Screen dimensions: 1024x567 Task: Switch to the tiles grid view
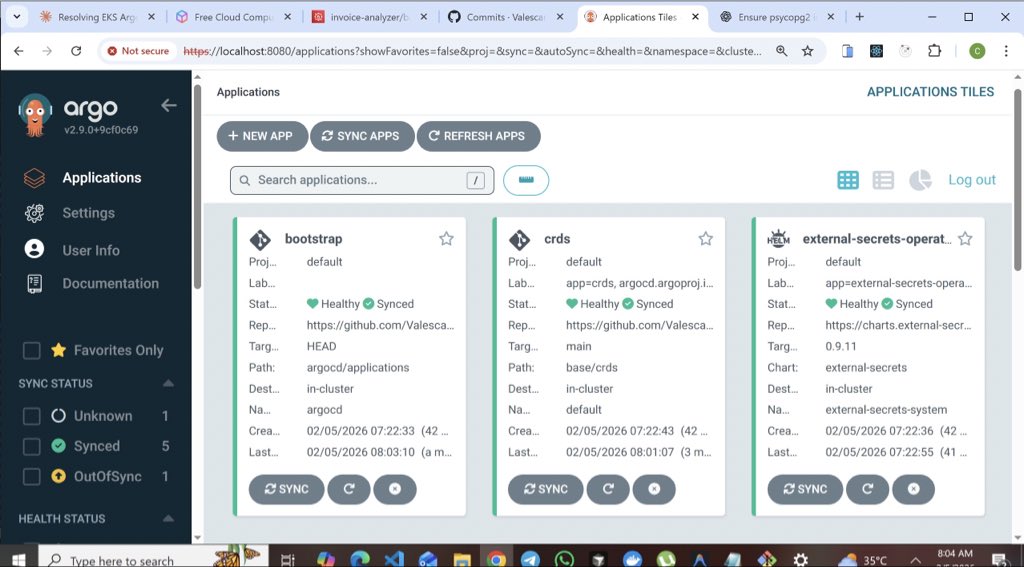pos(848,180)
